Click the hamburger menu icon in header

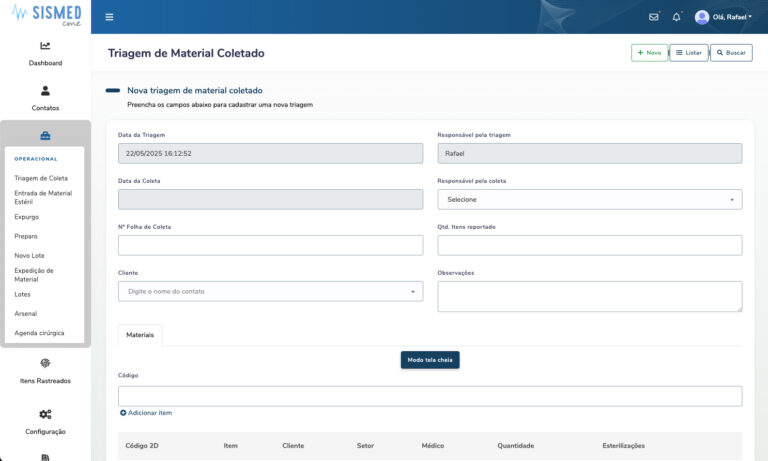tap(109, 17)
